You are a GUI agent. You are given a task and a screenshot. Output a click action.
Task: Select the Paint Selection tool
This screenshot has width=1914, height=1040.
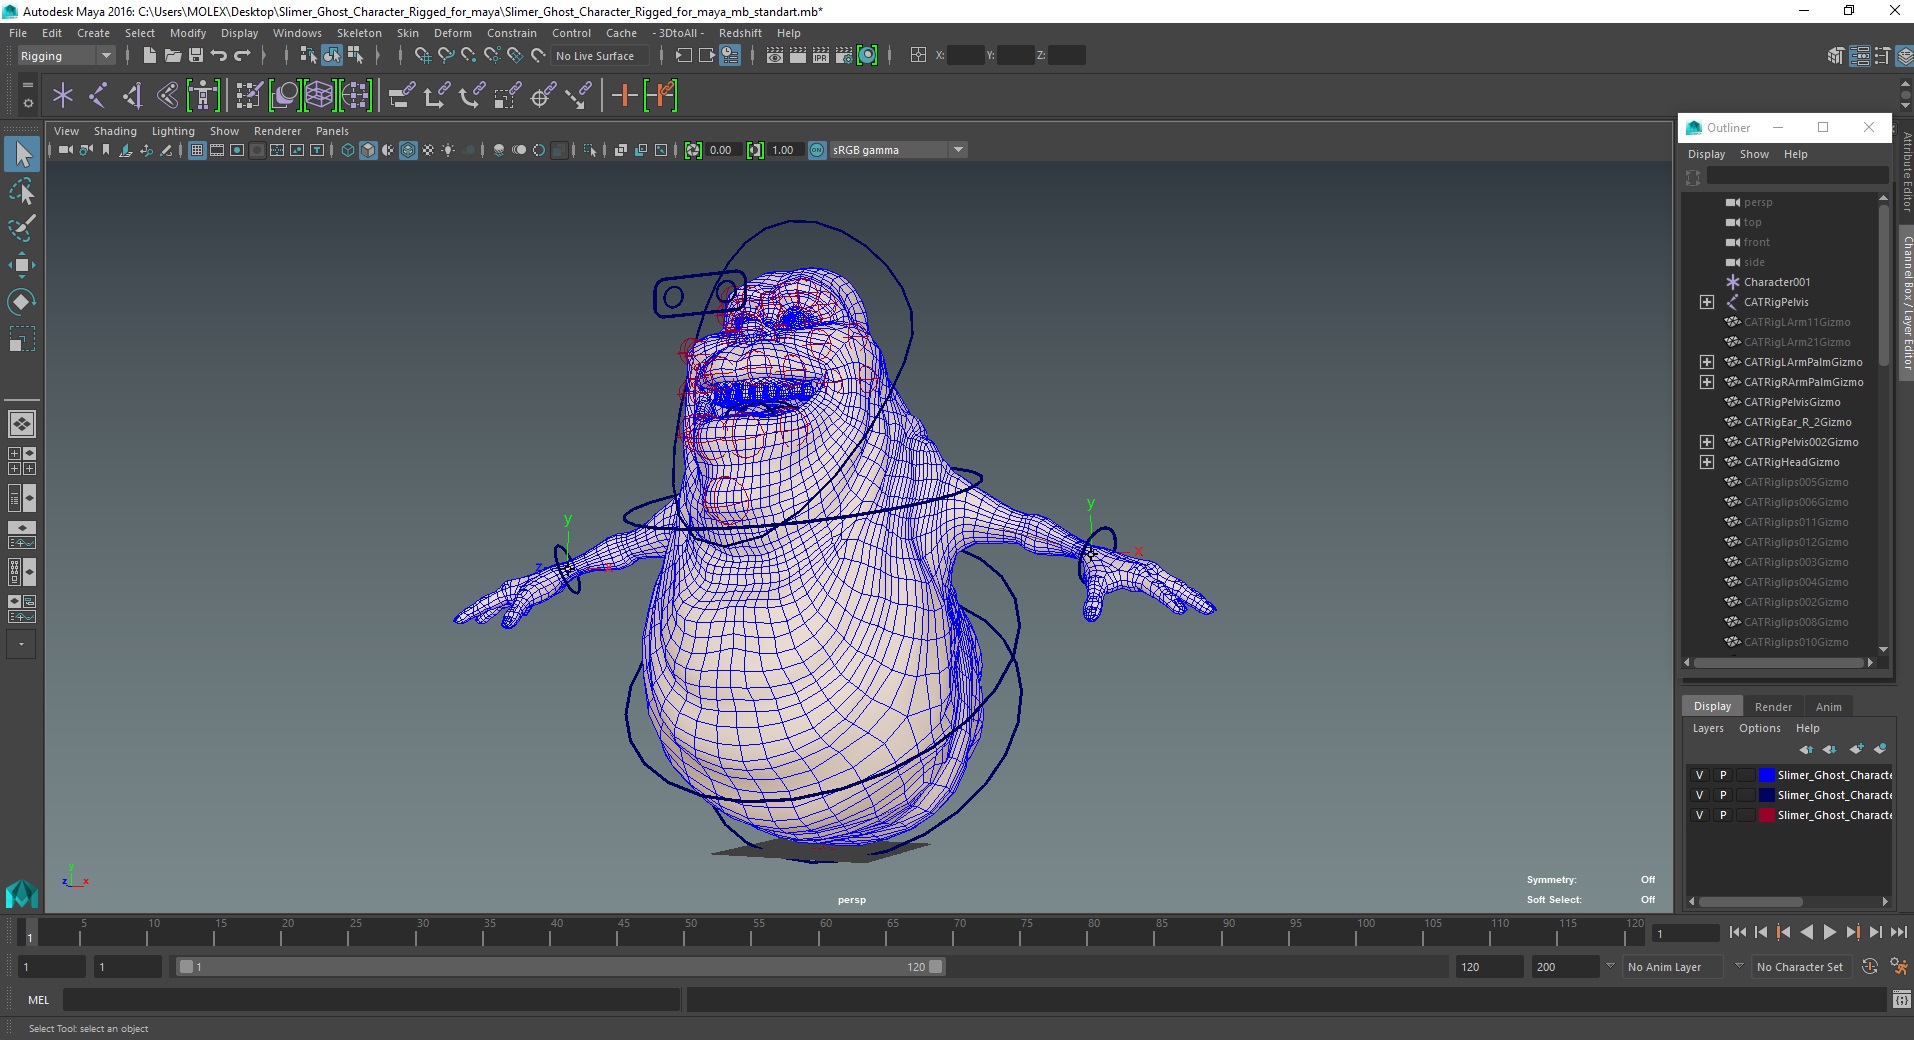tap(22, 228)
